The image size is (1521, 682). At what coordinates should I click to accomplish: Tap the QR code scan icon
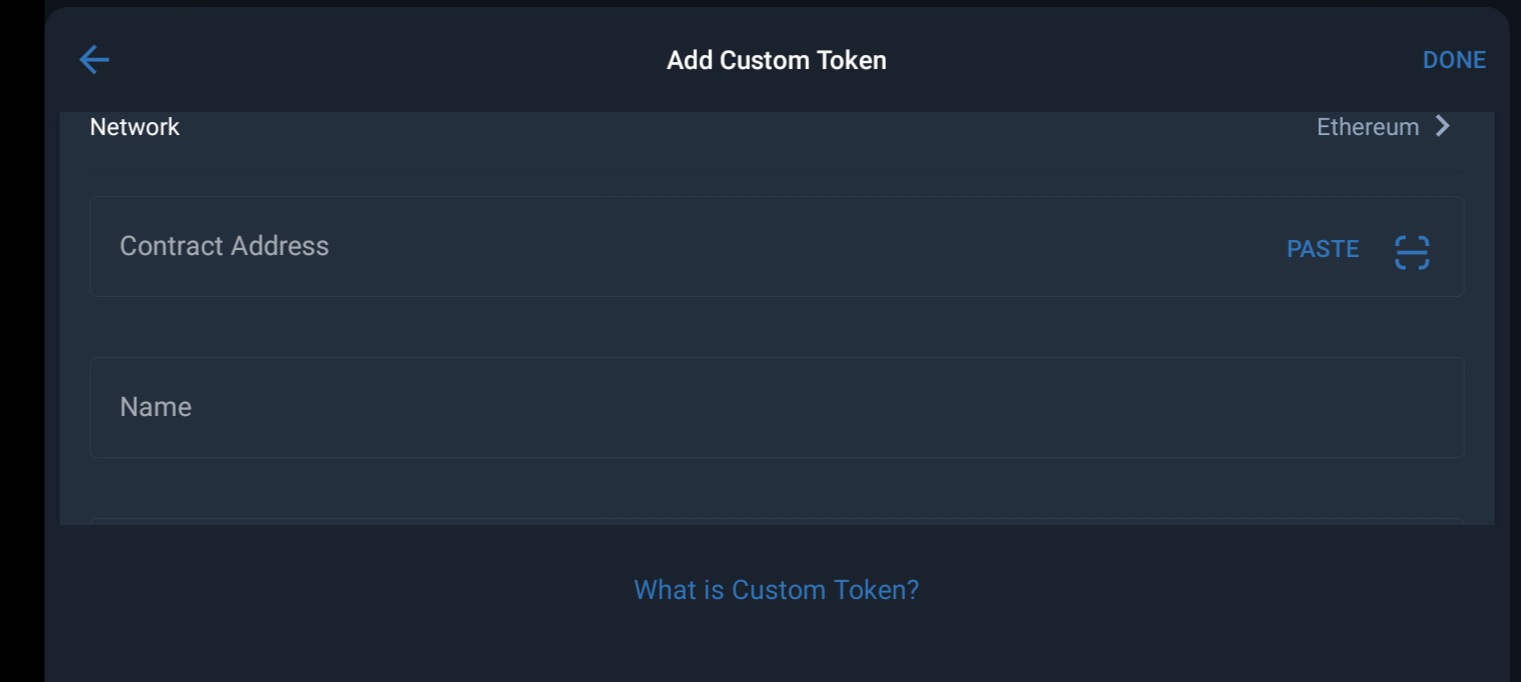[1411, 252]
